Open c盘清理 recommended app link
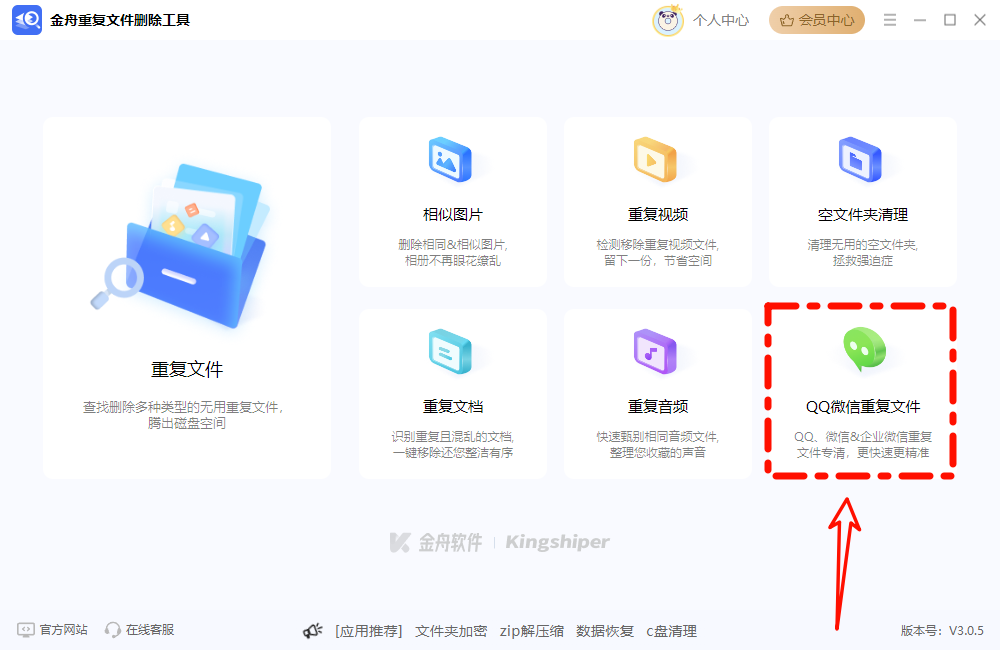 click(672, 631)
